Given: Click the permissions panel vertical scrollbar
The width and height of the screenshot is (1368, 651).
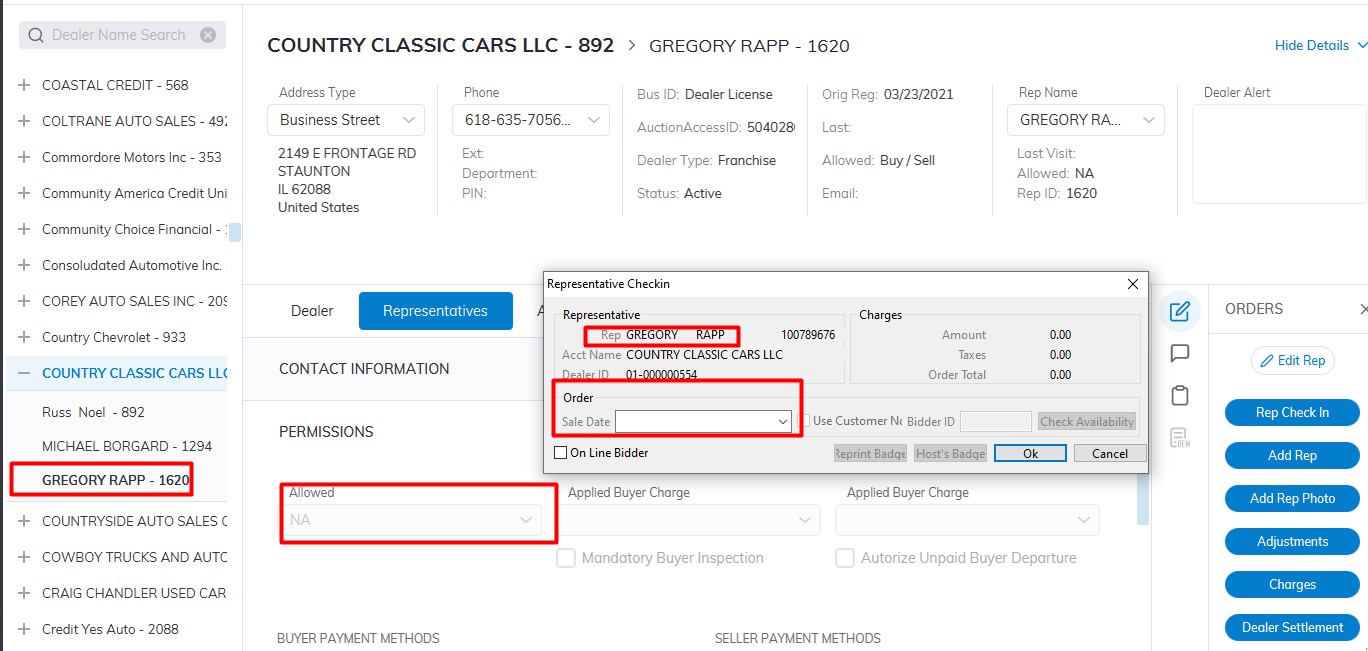Looking at the screenshot, I should pyautogui.click(x=1143, y=500).
